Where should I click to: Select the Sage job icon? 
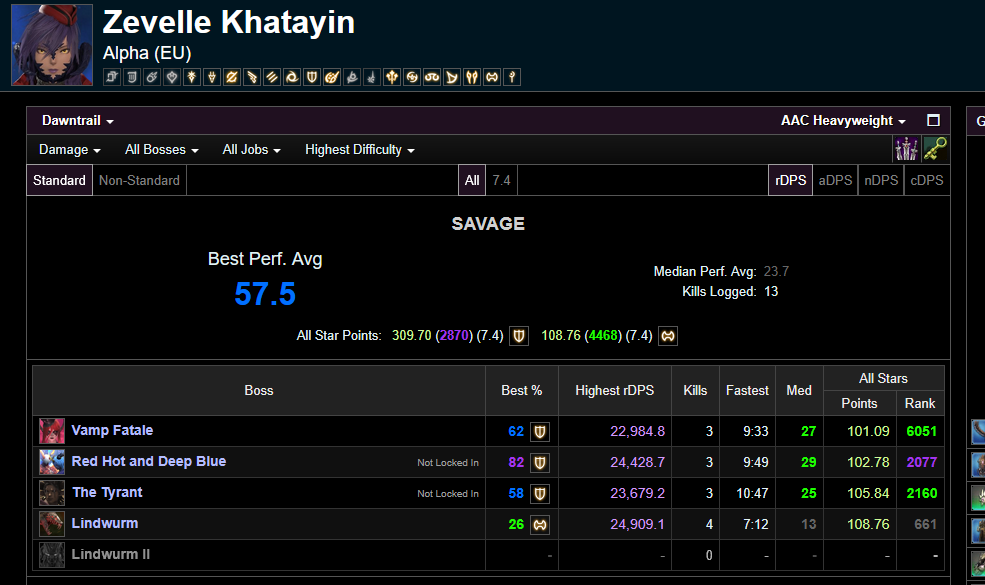tap(392, 77)
